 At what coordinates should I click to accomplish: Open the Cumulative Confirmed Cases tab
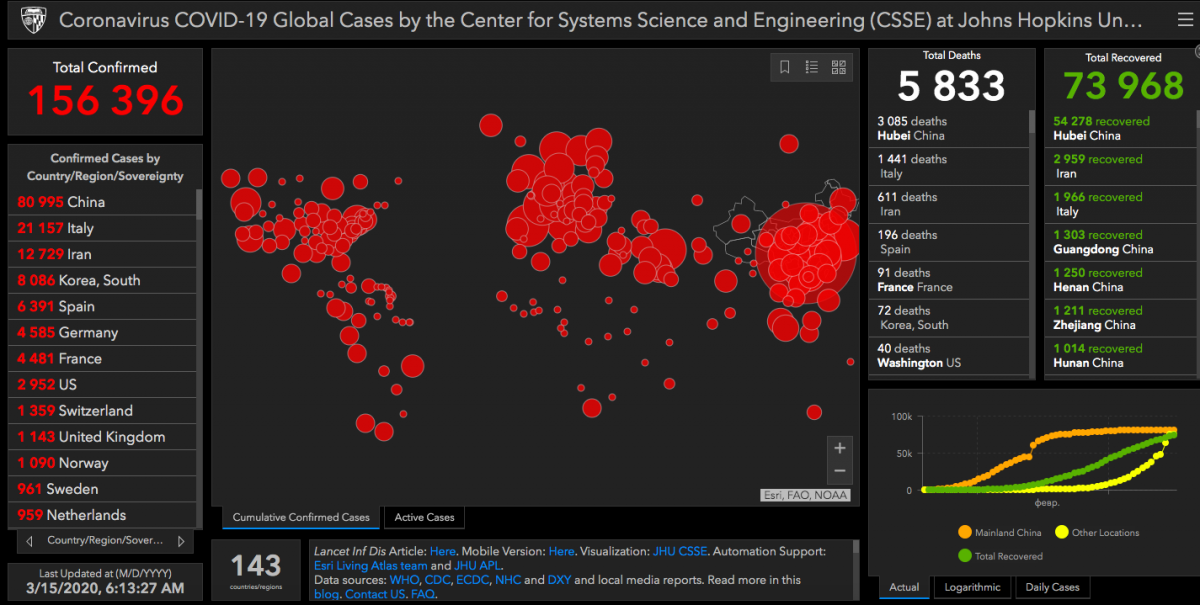click(300, 517)
